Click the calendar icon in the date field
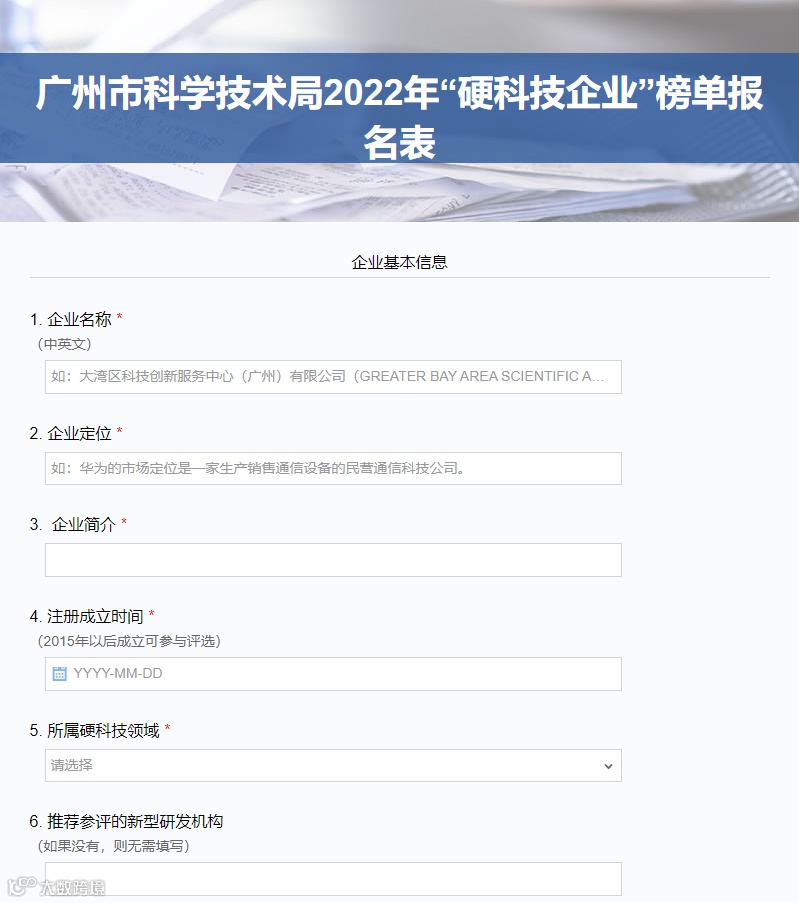Screen dimensions: 799x903 [59, 673]
